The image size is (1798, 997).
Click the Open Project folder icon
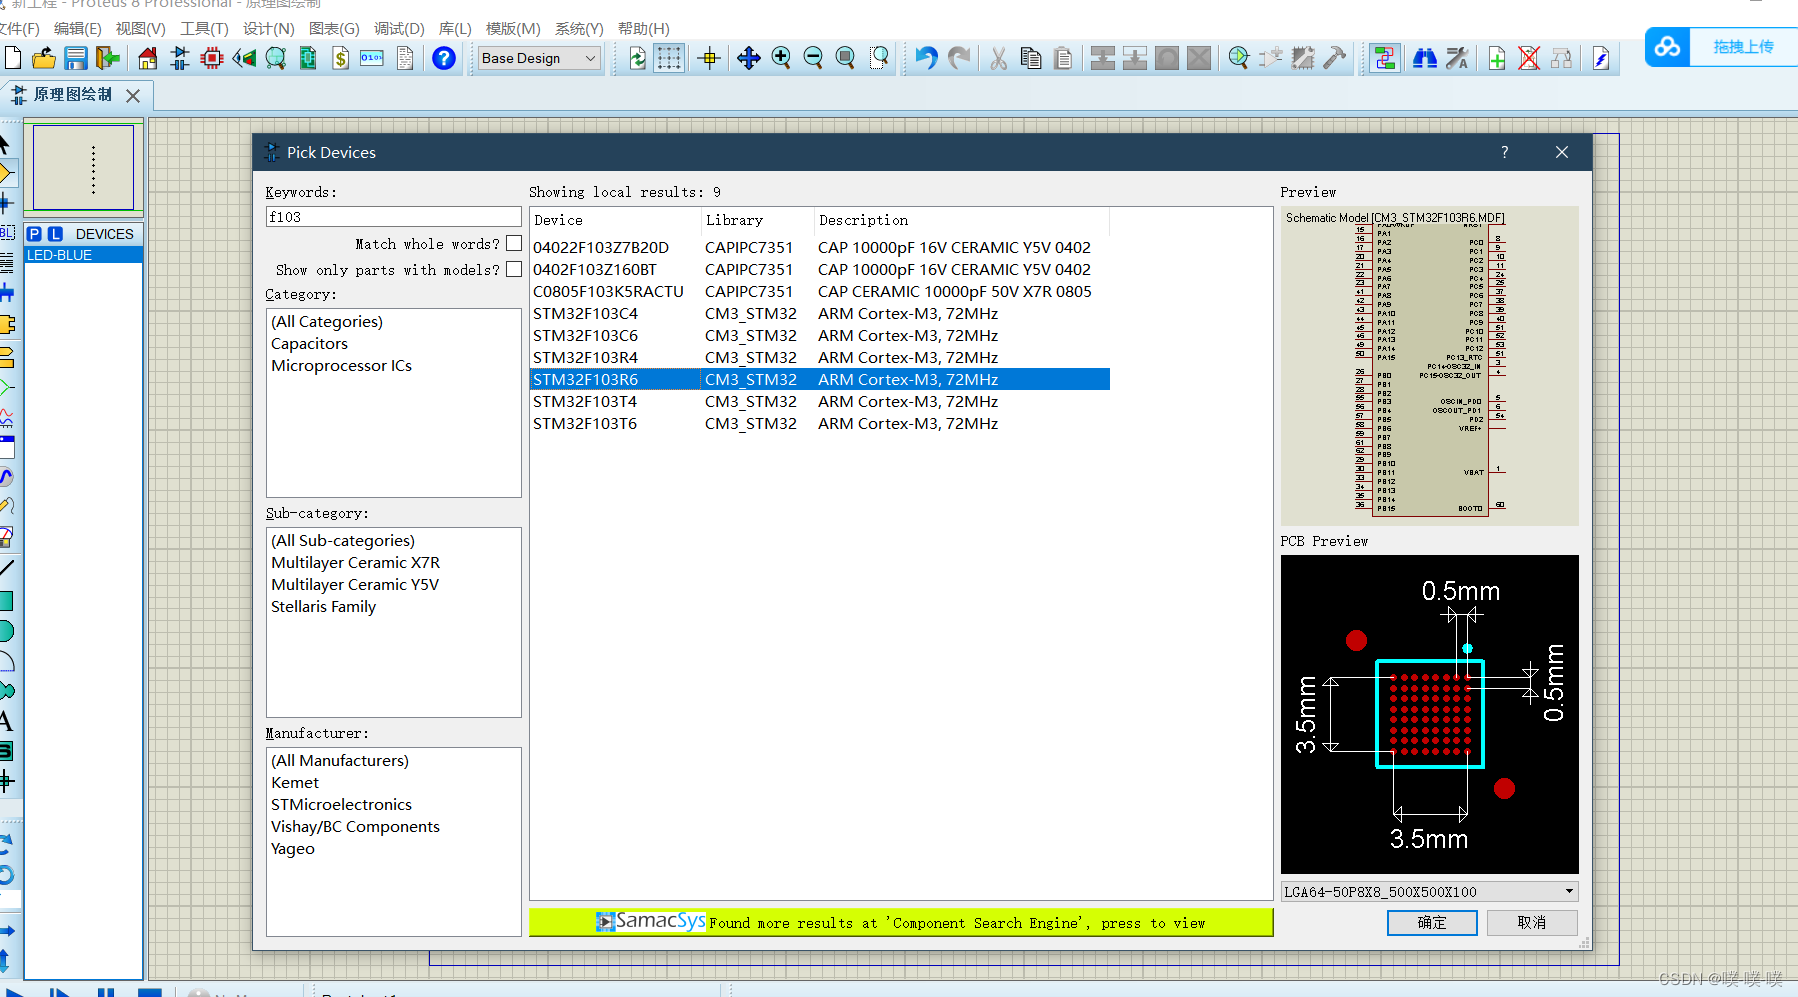[44, 58]
